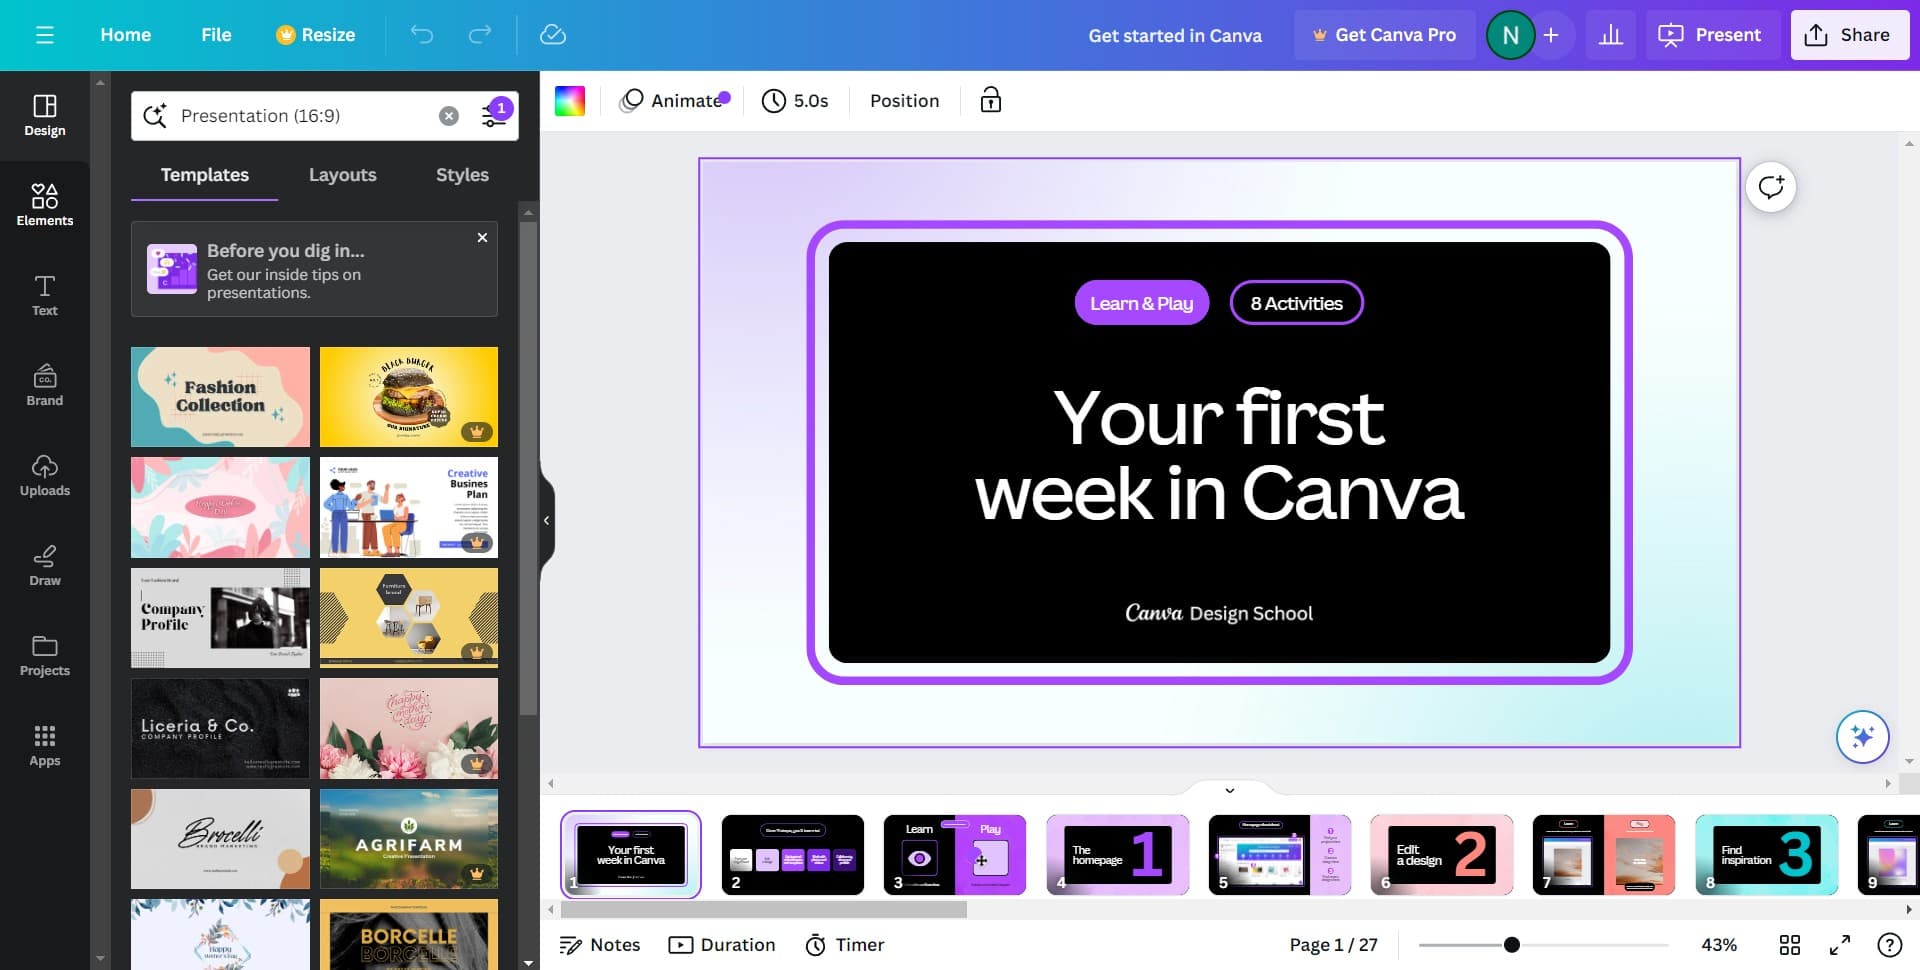Select the Draw tool
The width and height of the screenshot is (1920, 970).
pyautogui.click(x=44, y=565)
